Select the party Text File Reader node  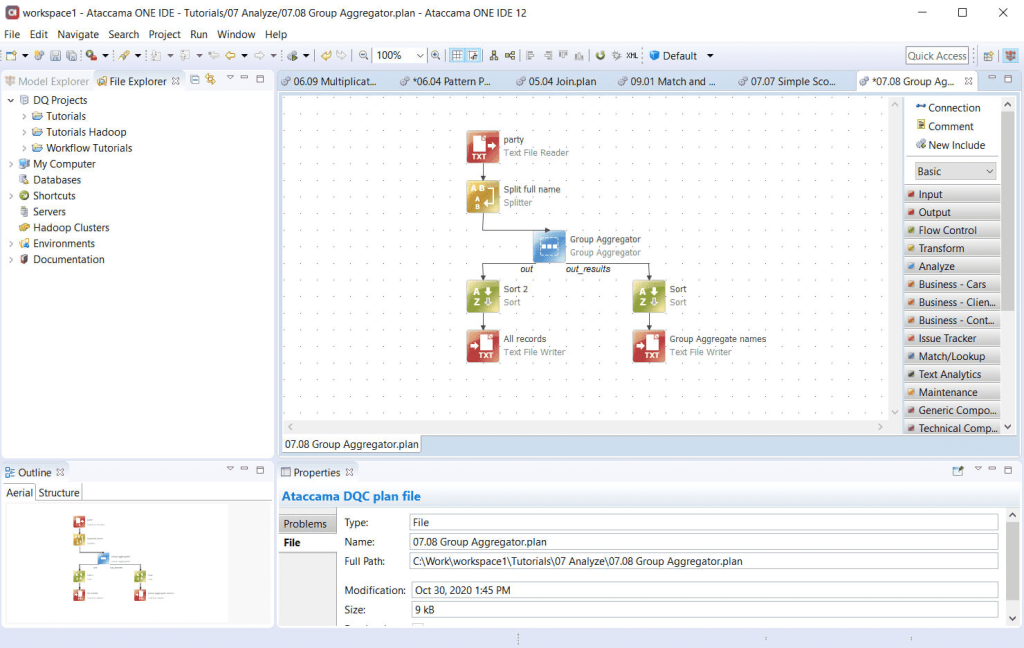(x=485, y=146)
